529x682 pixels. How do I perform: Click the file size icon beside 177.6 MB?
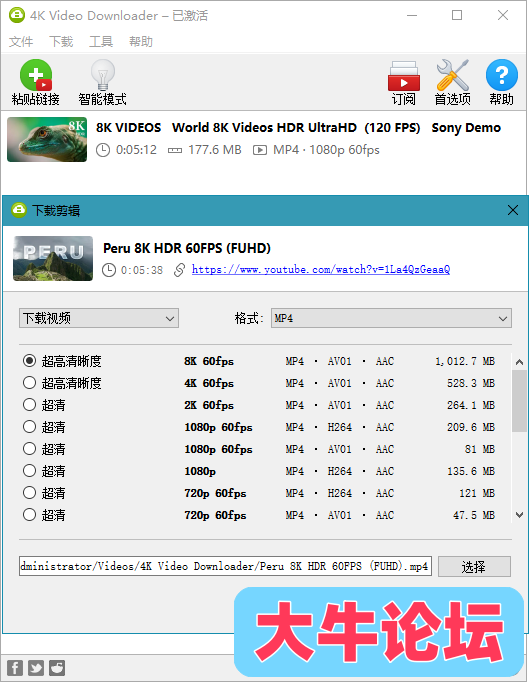pos(175,150)
